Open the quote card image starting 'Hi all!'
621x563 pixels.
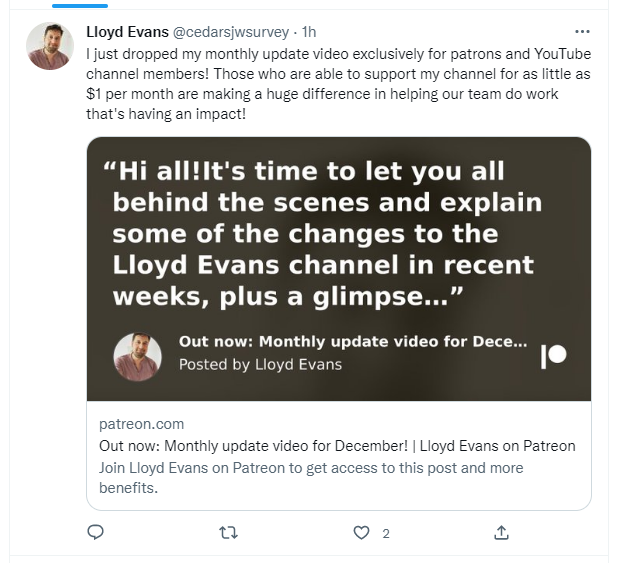point(339,269)
